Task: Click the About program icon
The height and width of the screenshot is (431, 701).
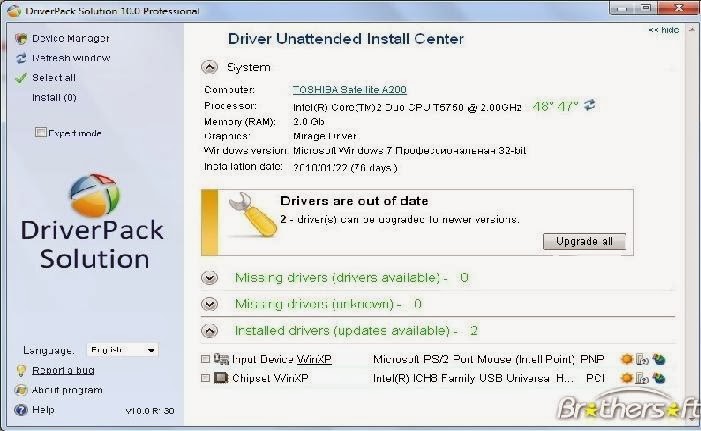Action: (x=21, y=390)
